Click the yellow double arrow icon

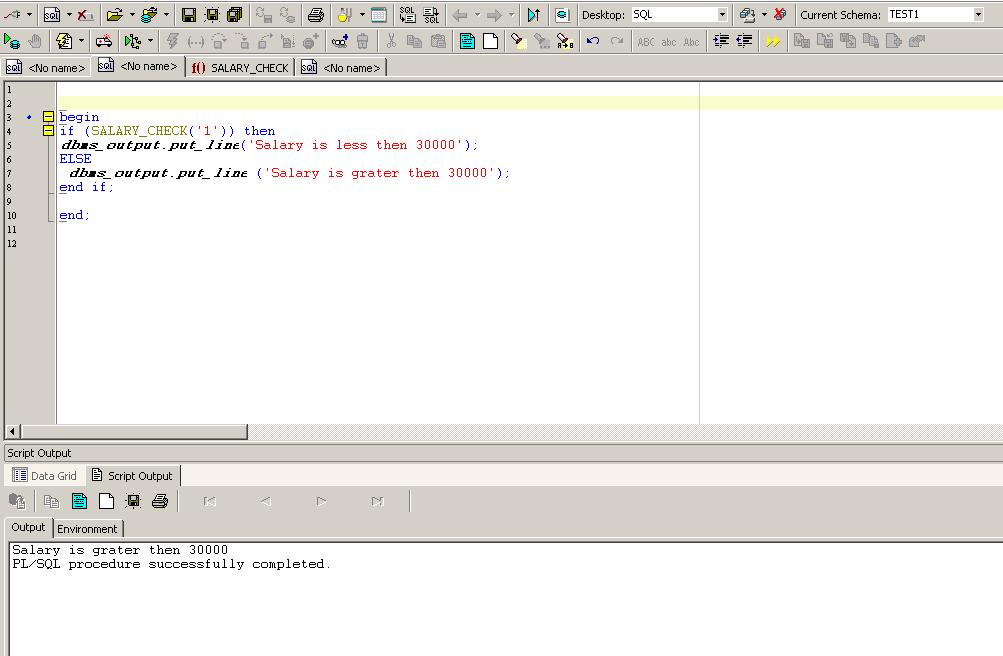coord(773,42)
